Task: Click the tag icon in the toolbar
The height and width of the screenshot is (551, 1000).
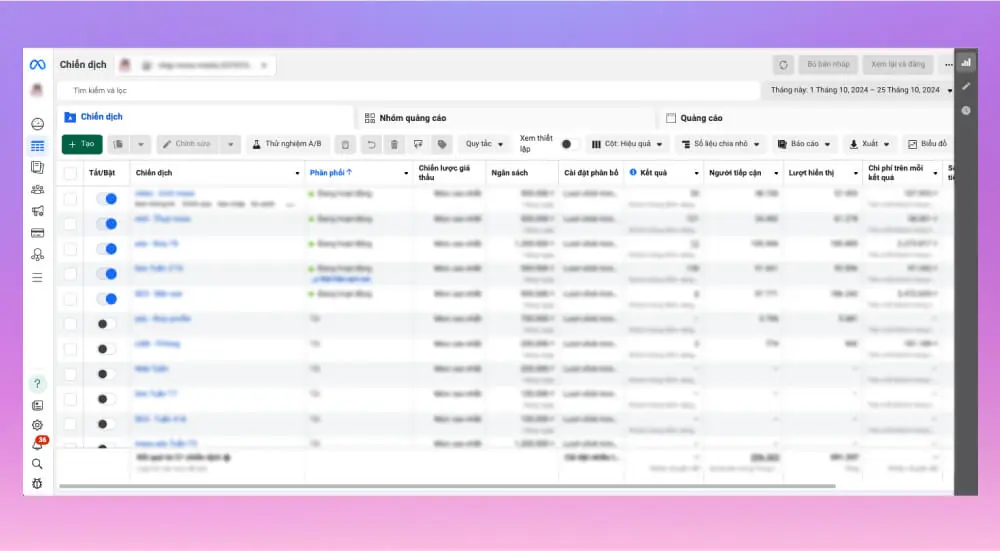Action: point(441,144)
